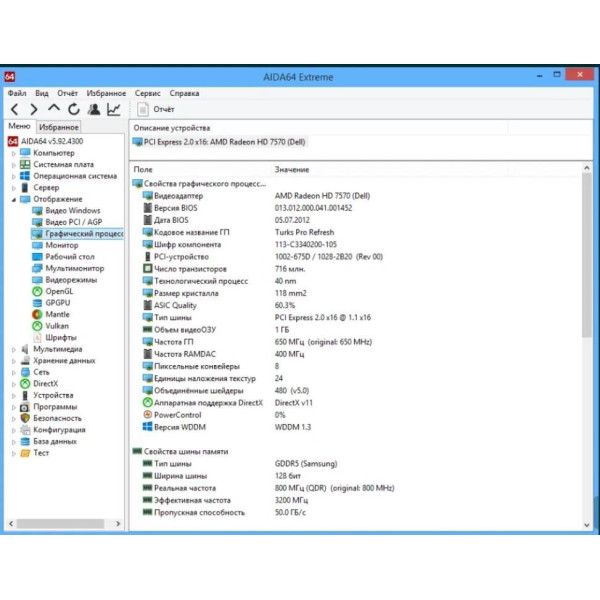Expand the Системная плата tree node
Viewport: 600px width, 600px height.
tap(14, 165)
